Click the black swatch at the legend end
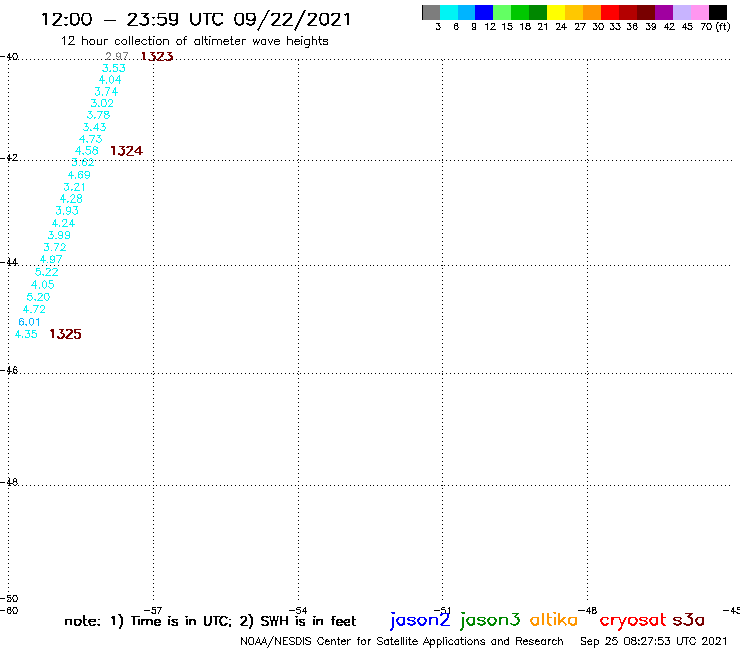 pos(717,12)
